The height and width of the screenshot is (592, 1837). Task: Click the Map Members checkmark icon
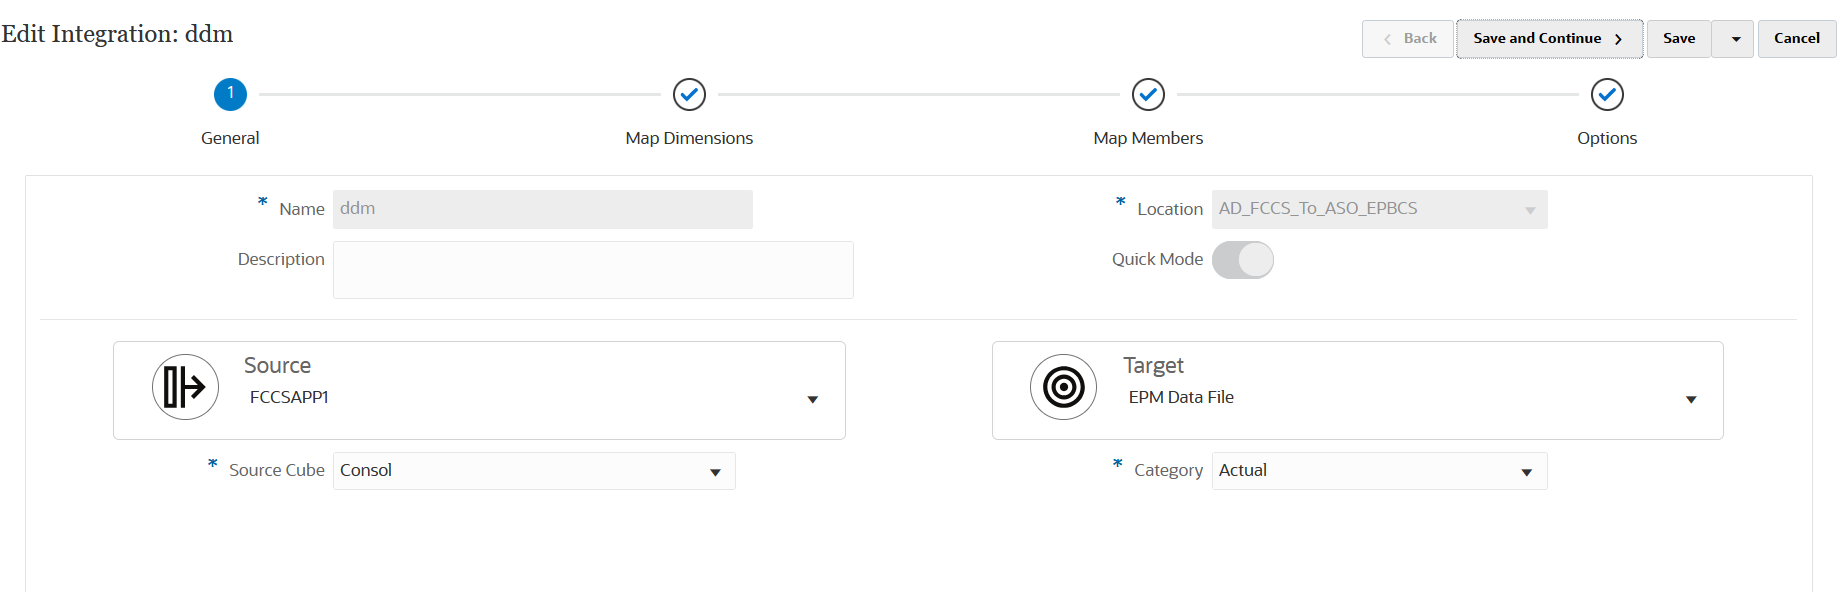[x=1148, y=95]
